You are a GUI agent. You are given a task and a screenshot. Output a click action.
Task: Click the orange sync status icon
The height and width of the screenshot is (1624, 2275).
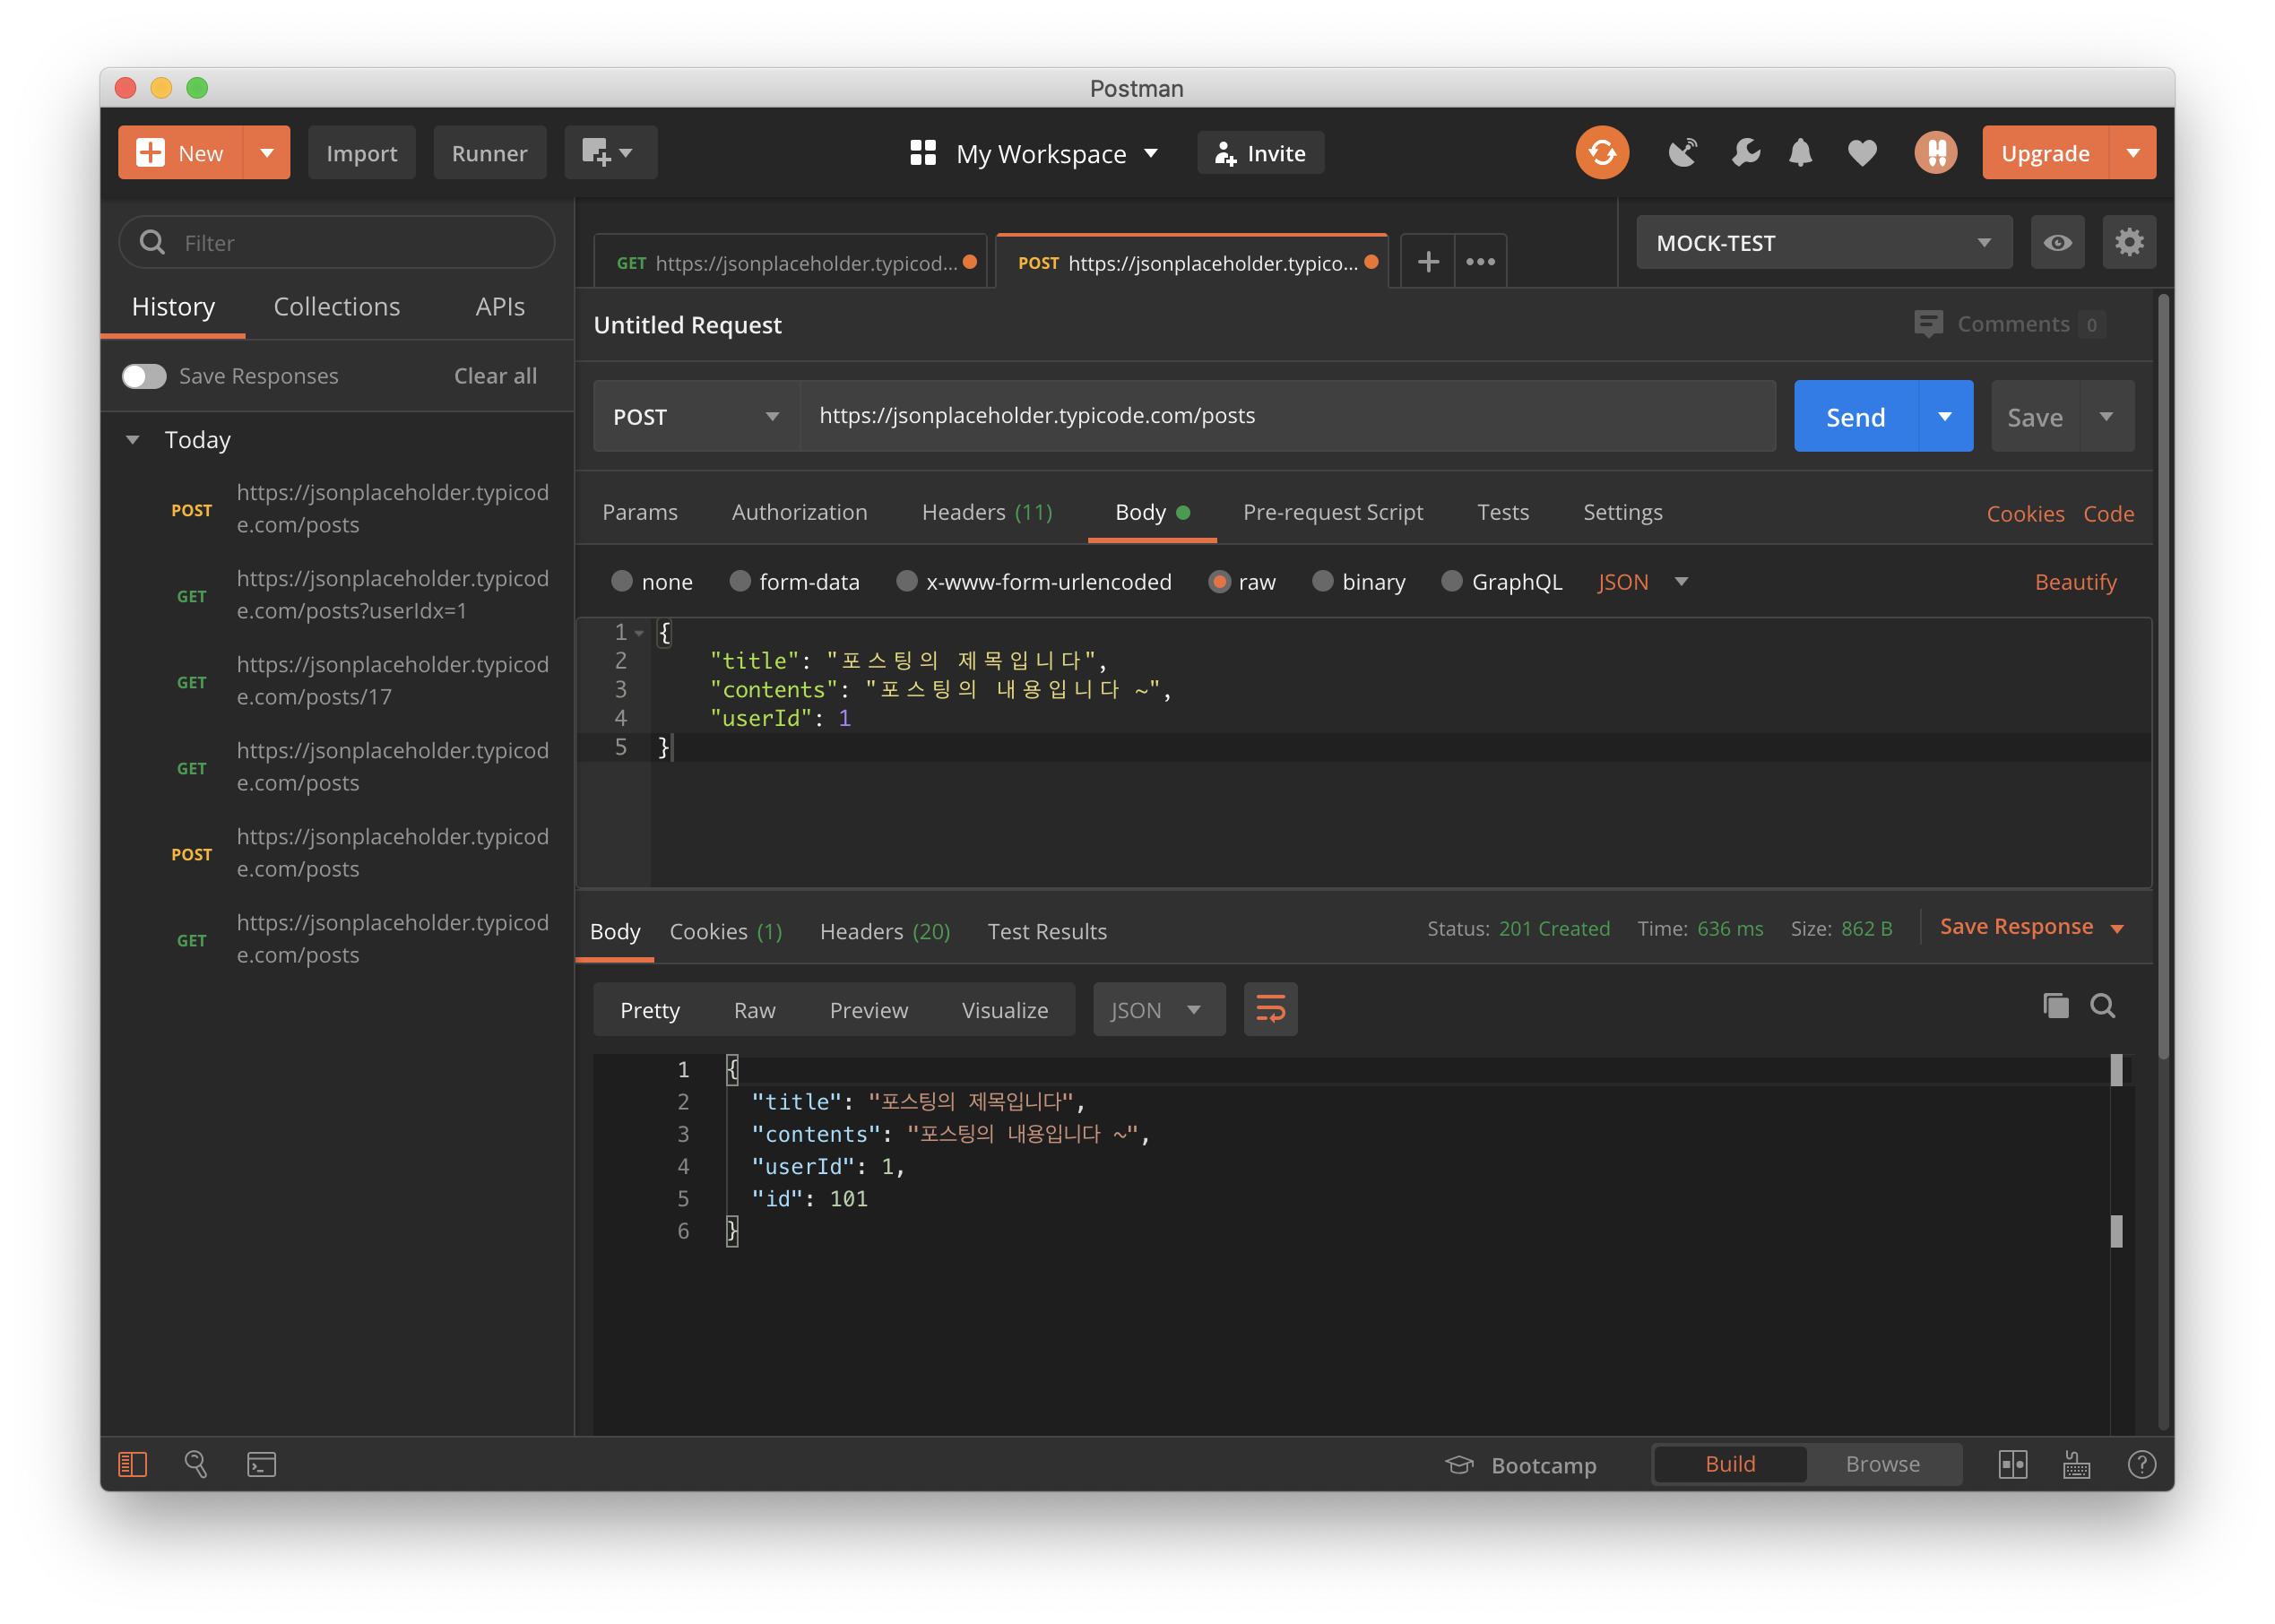(1601, 153)
